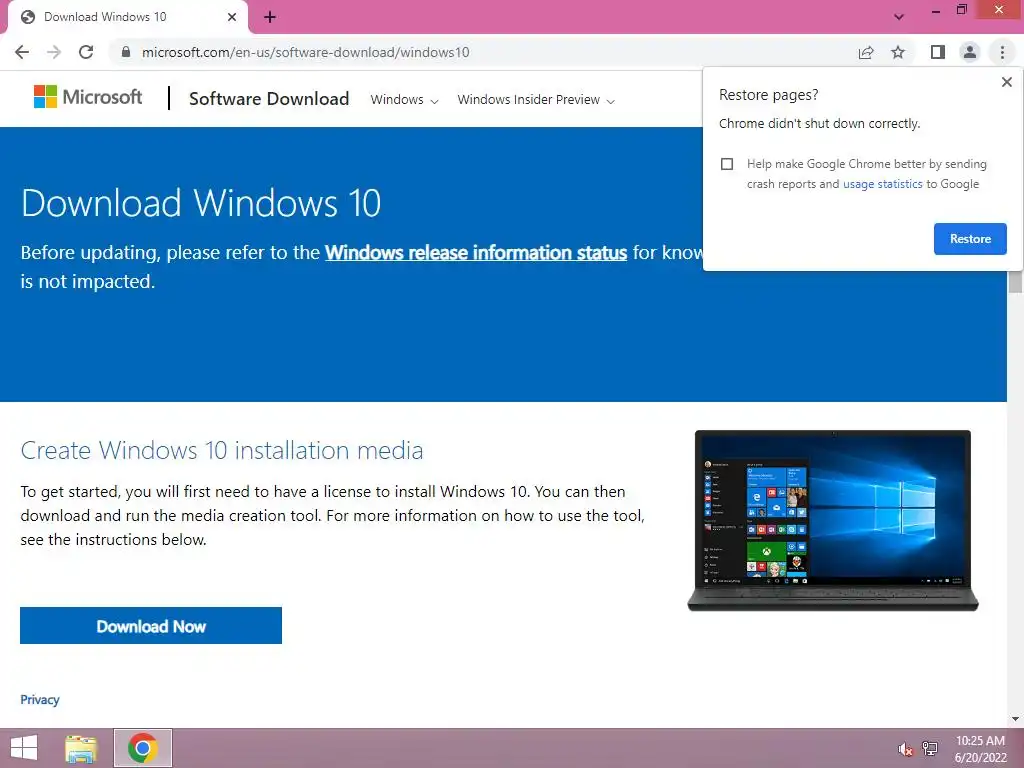This screenshot has height=768, width=1024.
Task: Dismiss the Restore pages popup
Action: tap(1006, 82)
